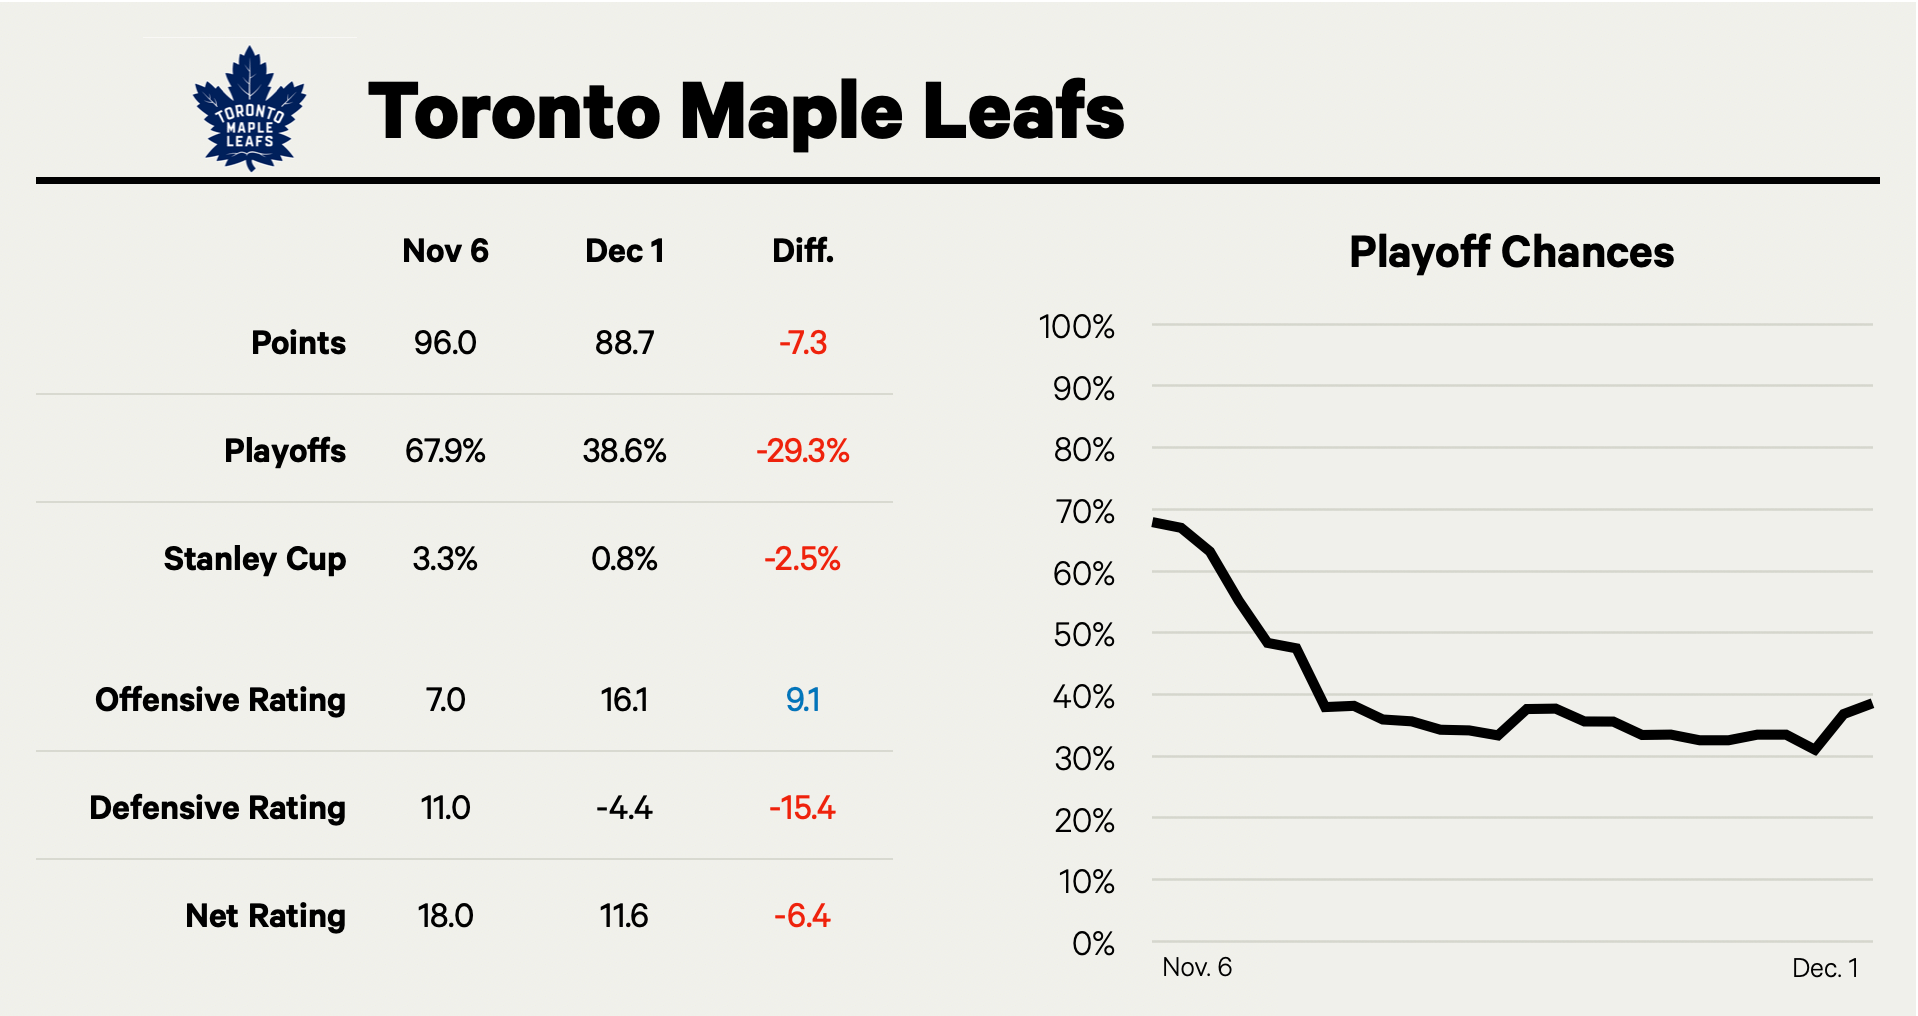This screenshot has height=1016, width=1918.
Task: Click the Playoff Chances chart title
Action: point(1511,252)
